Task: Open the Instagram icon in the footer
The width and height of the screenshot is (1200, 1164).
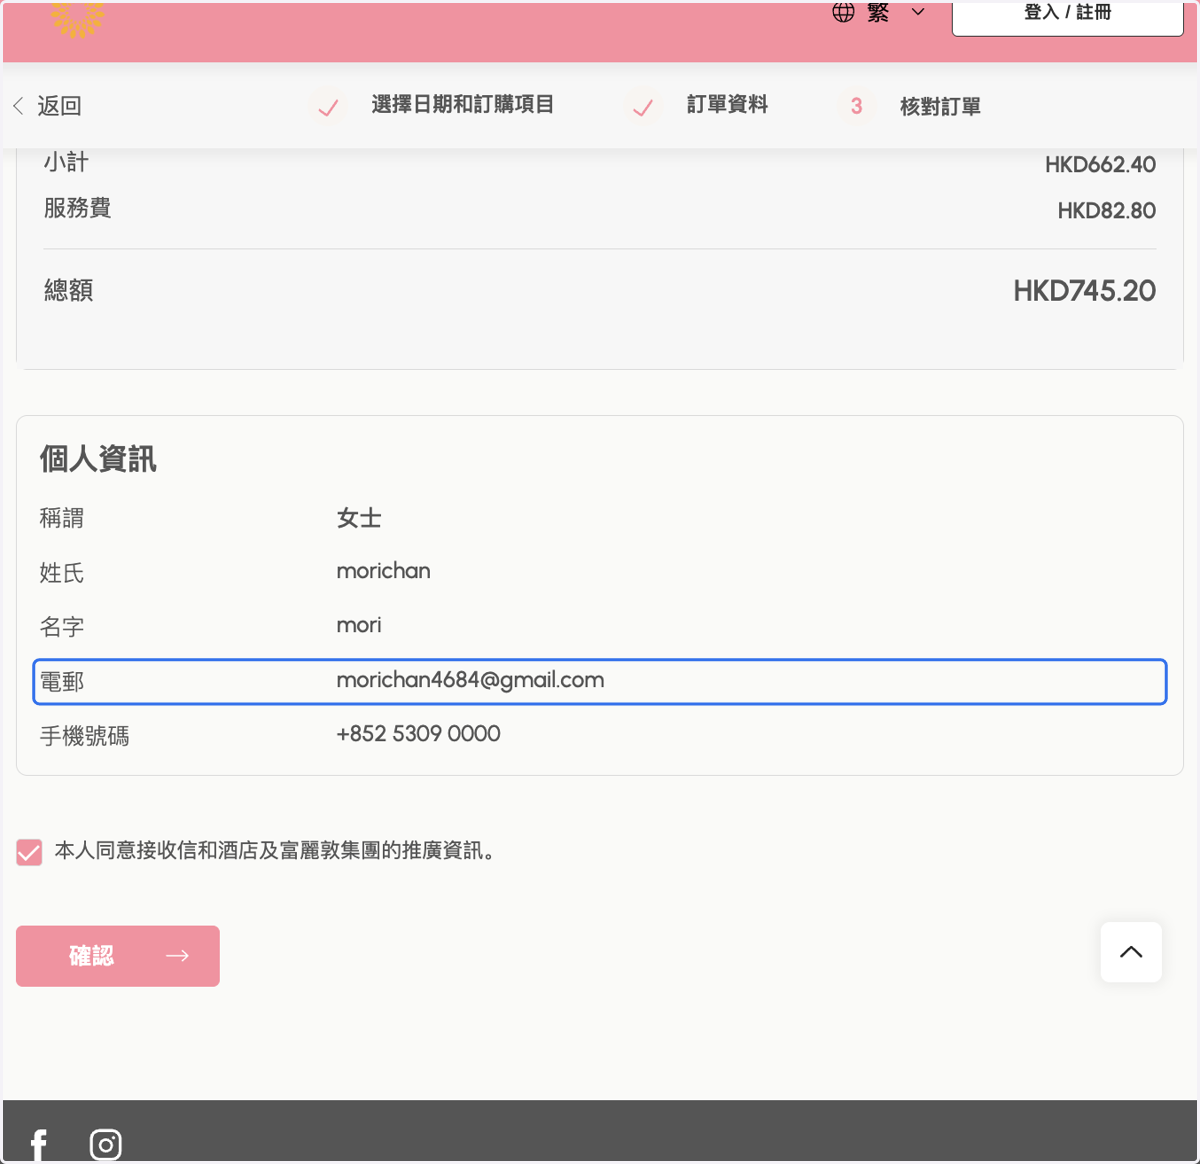Action: click(x=105, y=1145)
